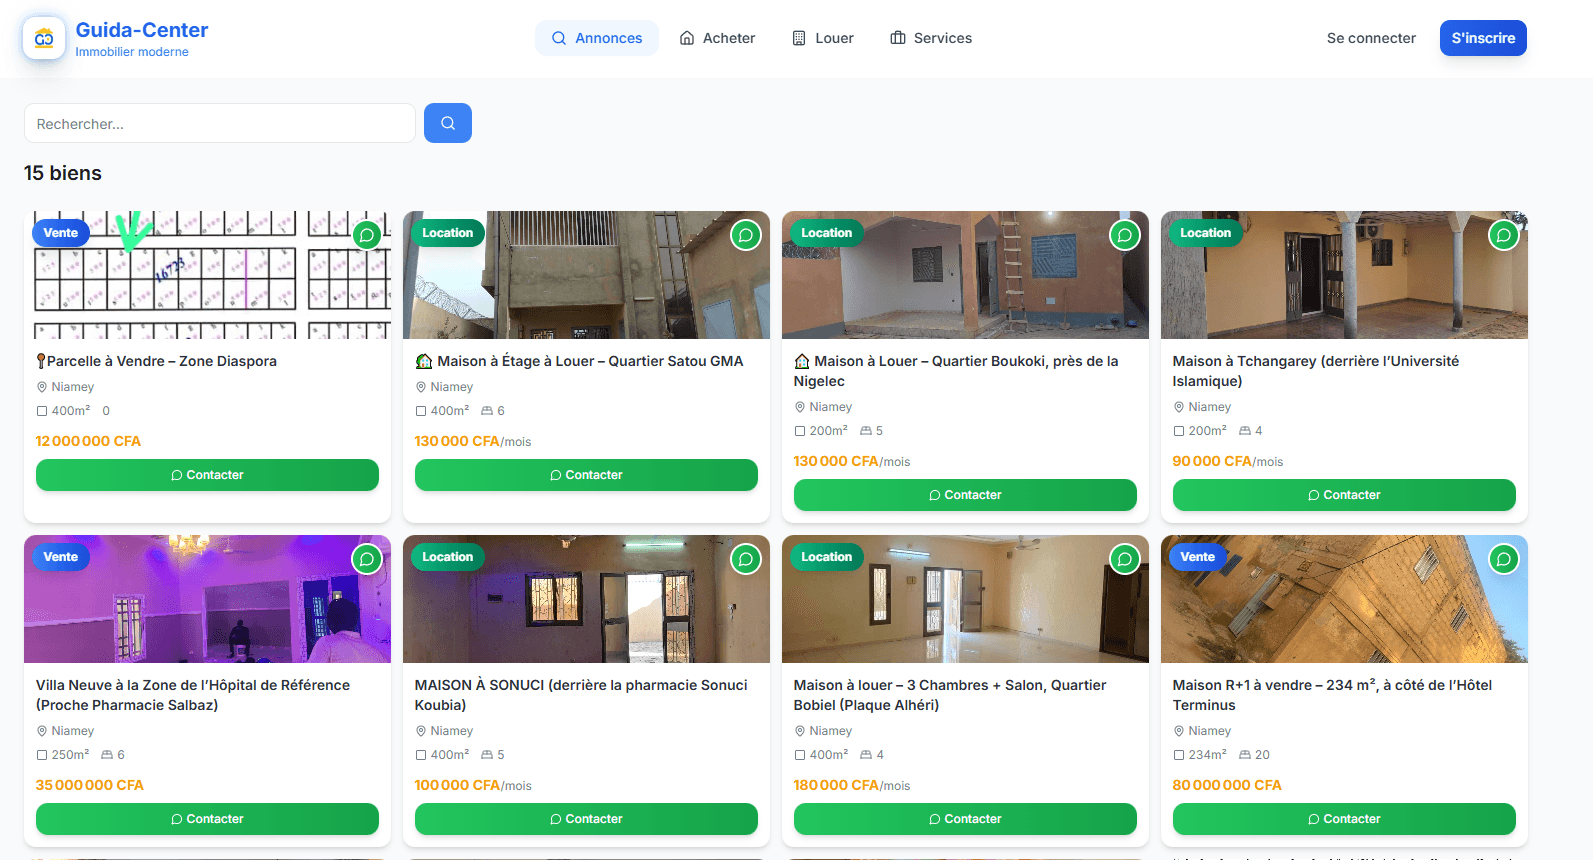
Task: Click WhatsApp icon on MAISON À SONUCI card
Action: coord(746,559)
